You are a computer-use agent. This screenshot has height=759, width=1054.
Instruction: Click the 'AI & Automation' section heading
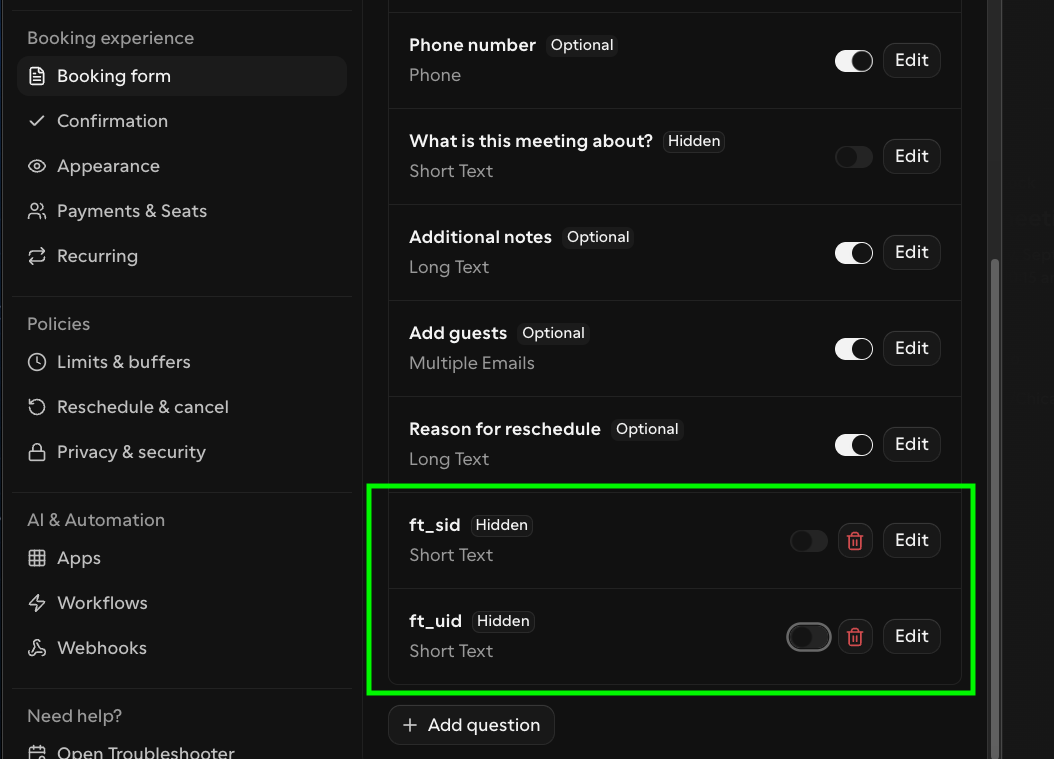pos(96,520)
